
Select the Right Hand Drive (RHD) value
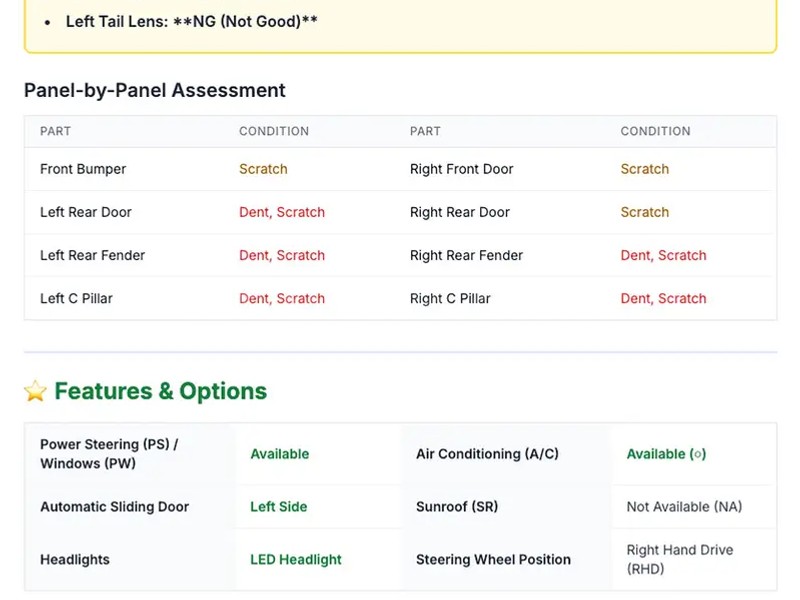[679, 559]
